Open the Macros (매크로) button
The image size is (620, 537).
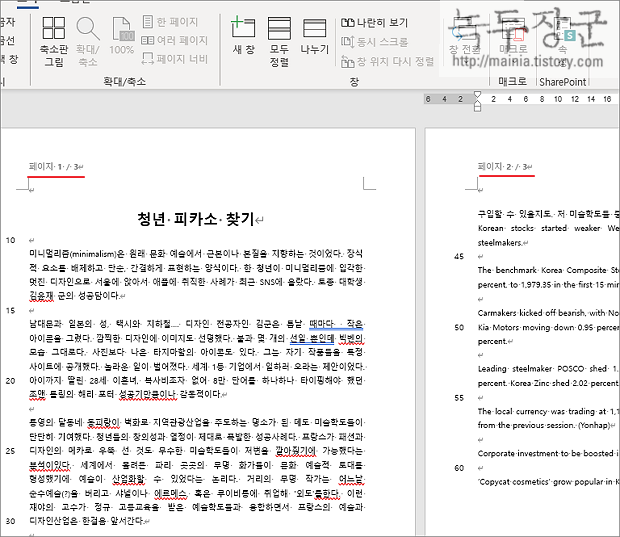pyautogui.click(x=513, y=40)
